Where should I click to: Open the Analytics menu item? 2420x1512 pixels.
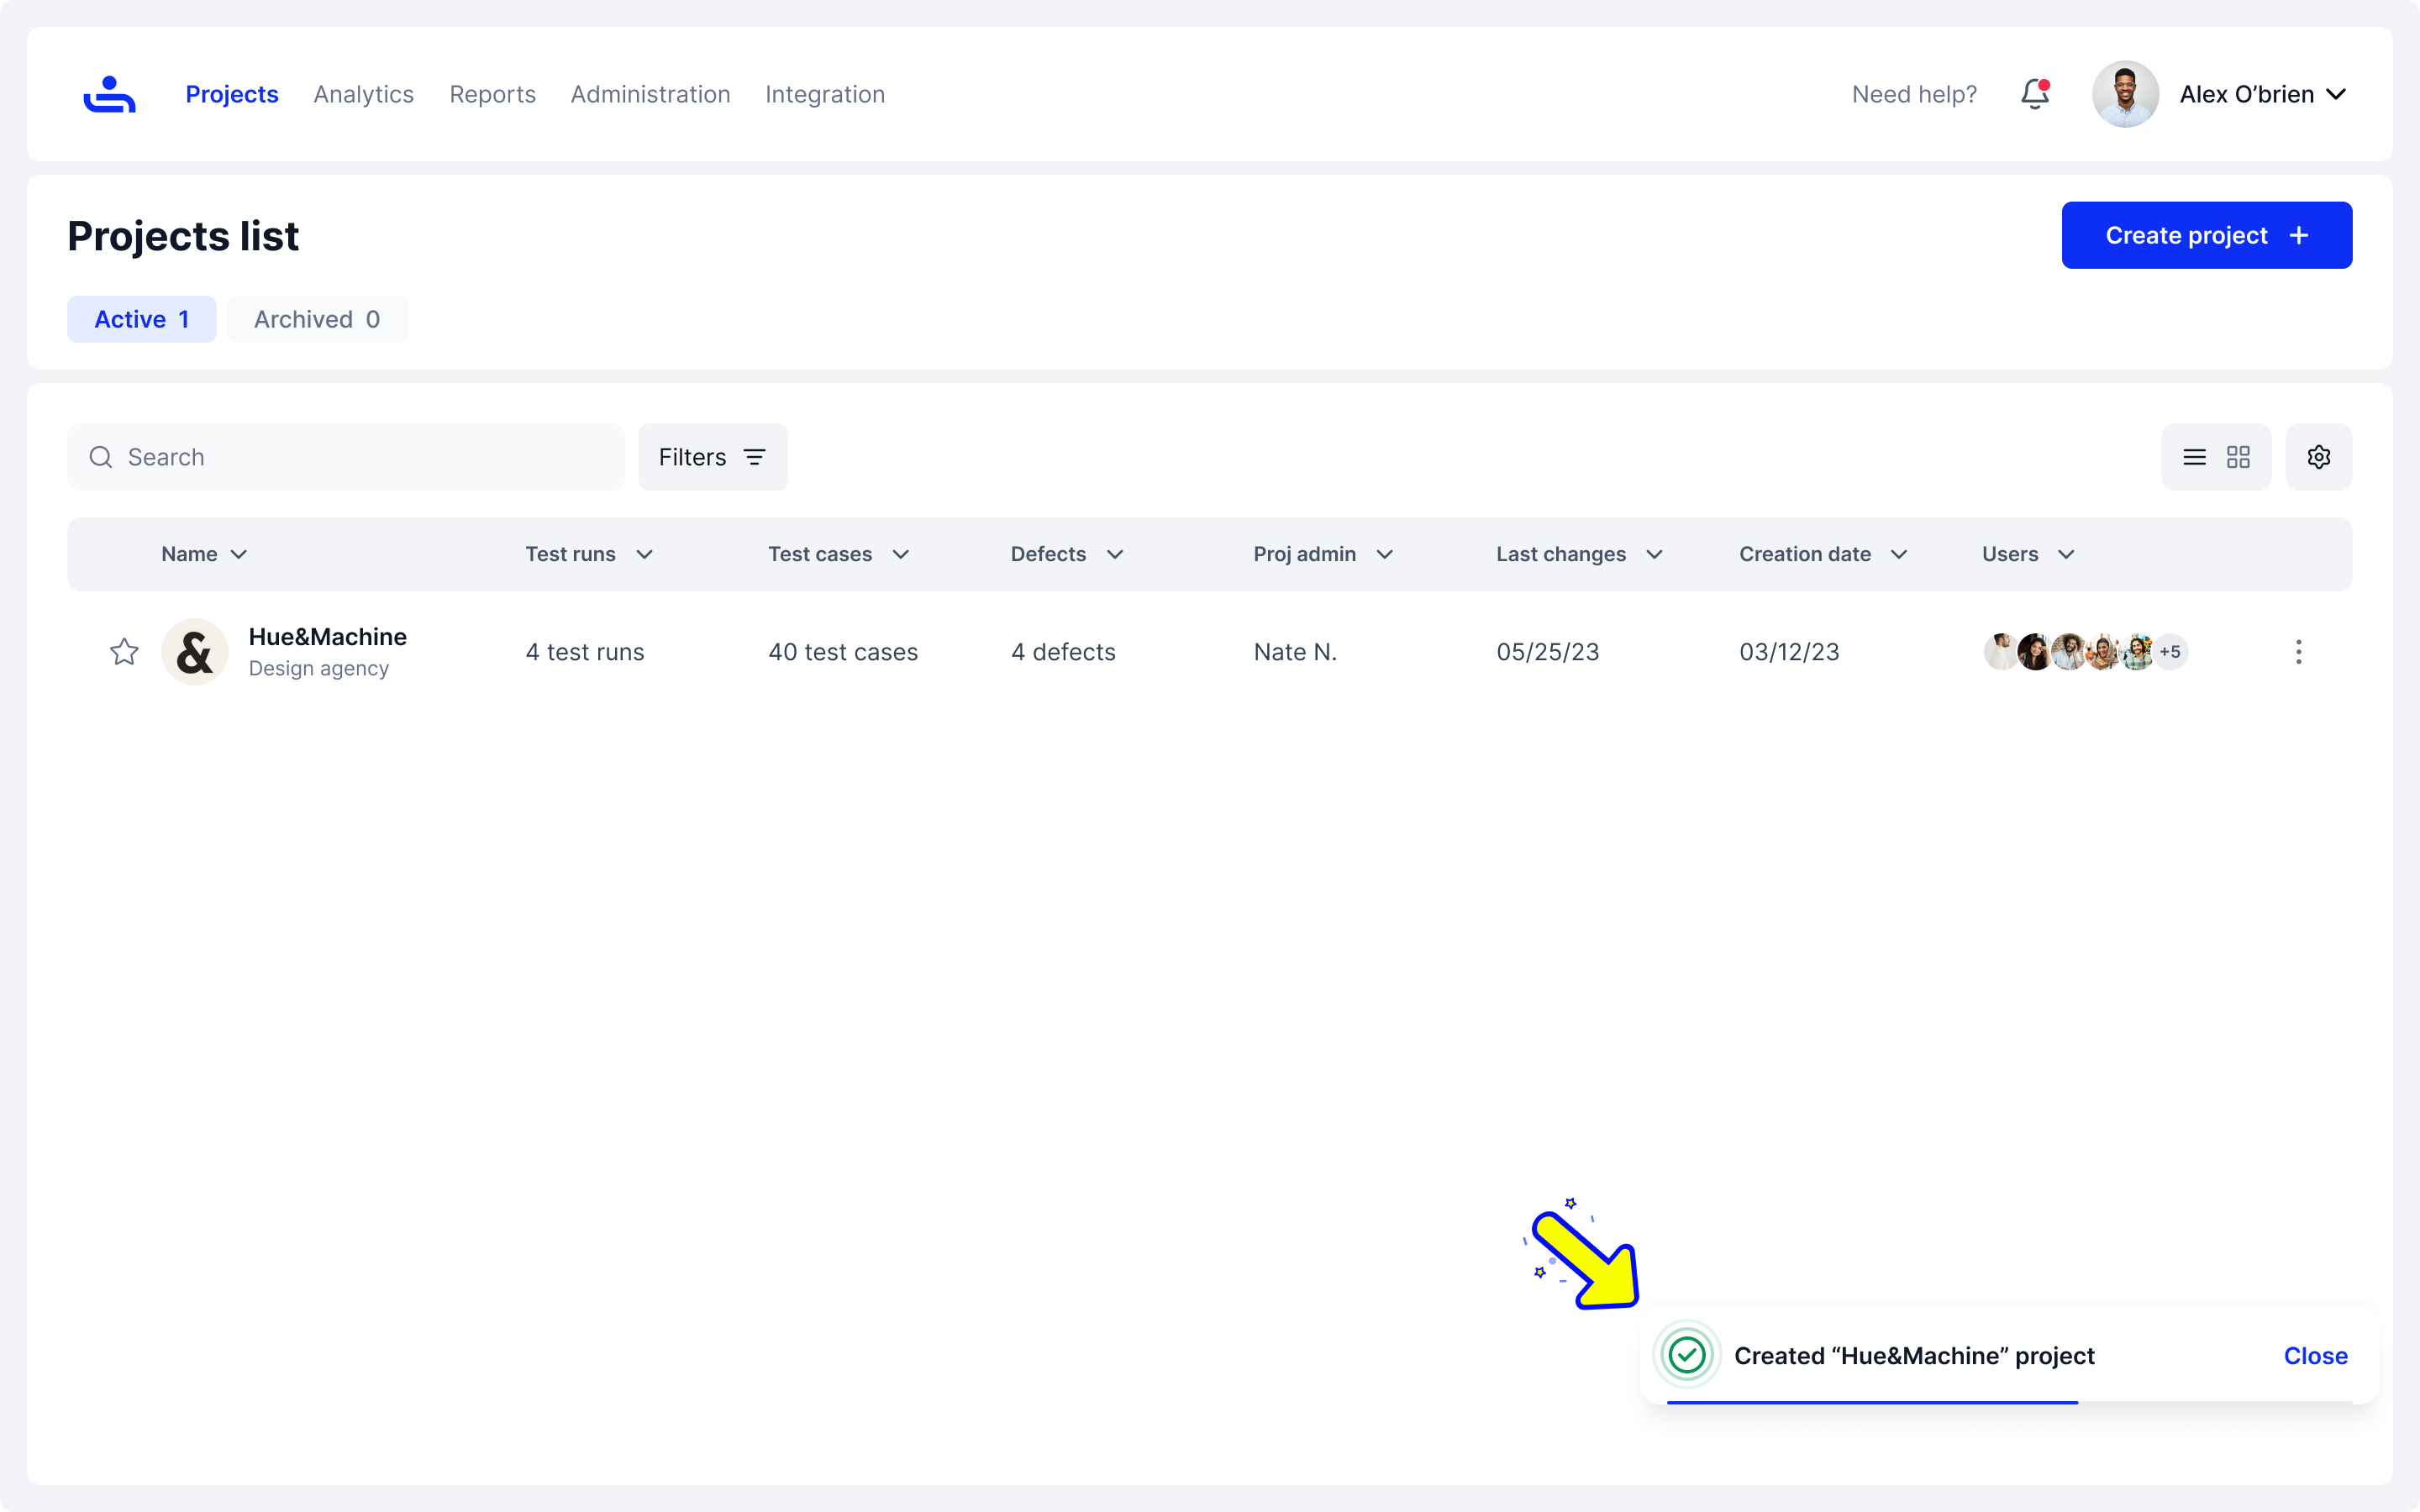(363, 94)
